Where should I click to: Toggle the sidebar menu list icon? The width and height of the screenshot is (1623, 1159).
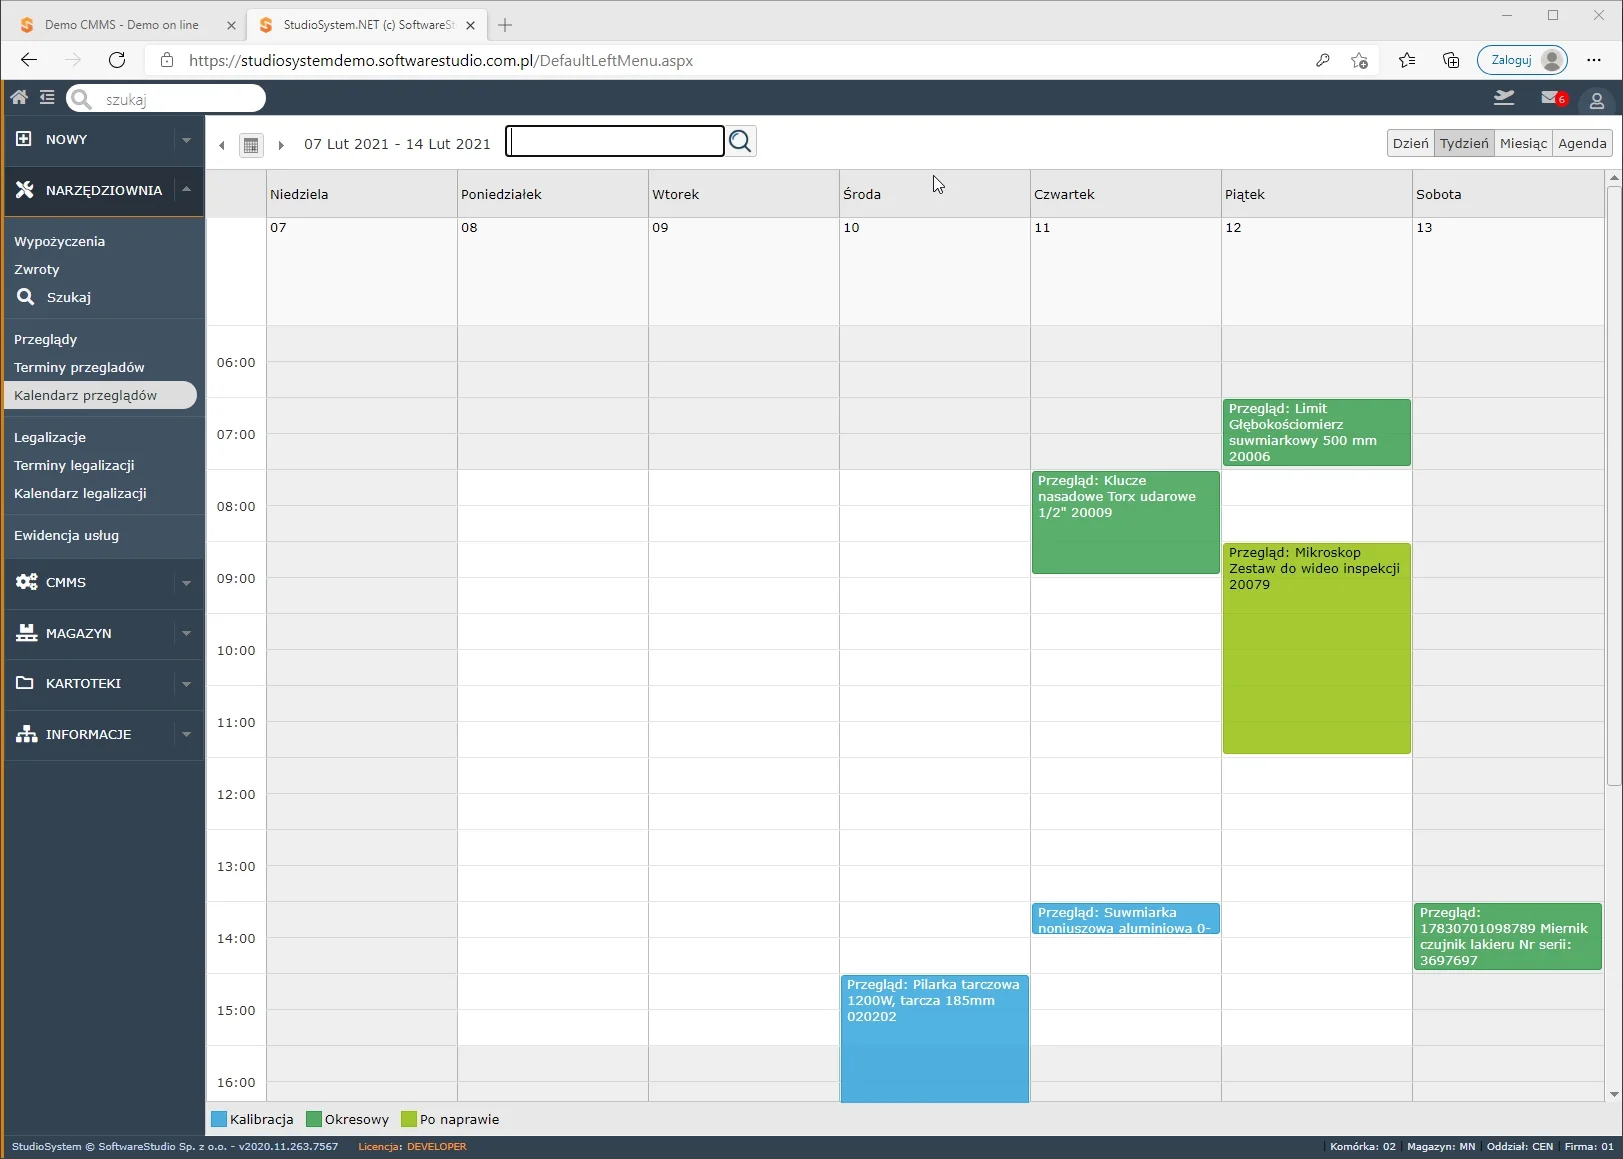coord(47,98)
